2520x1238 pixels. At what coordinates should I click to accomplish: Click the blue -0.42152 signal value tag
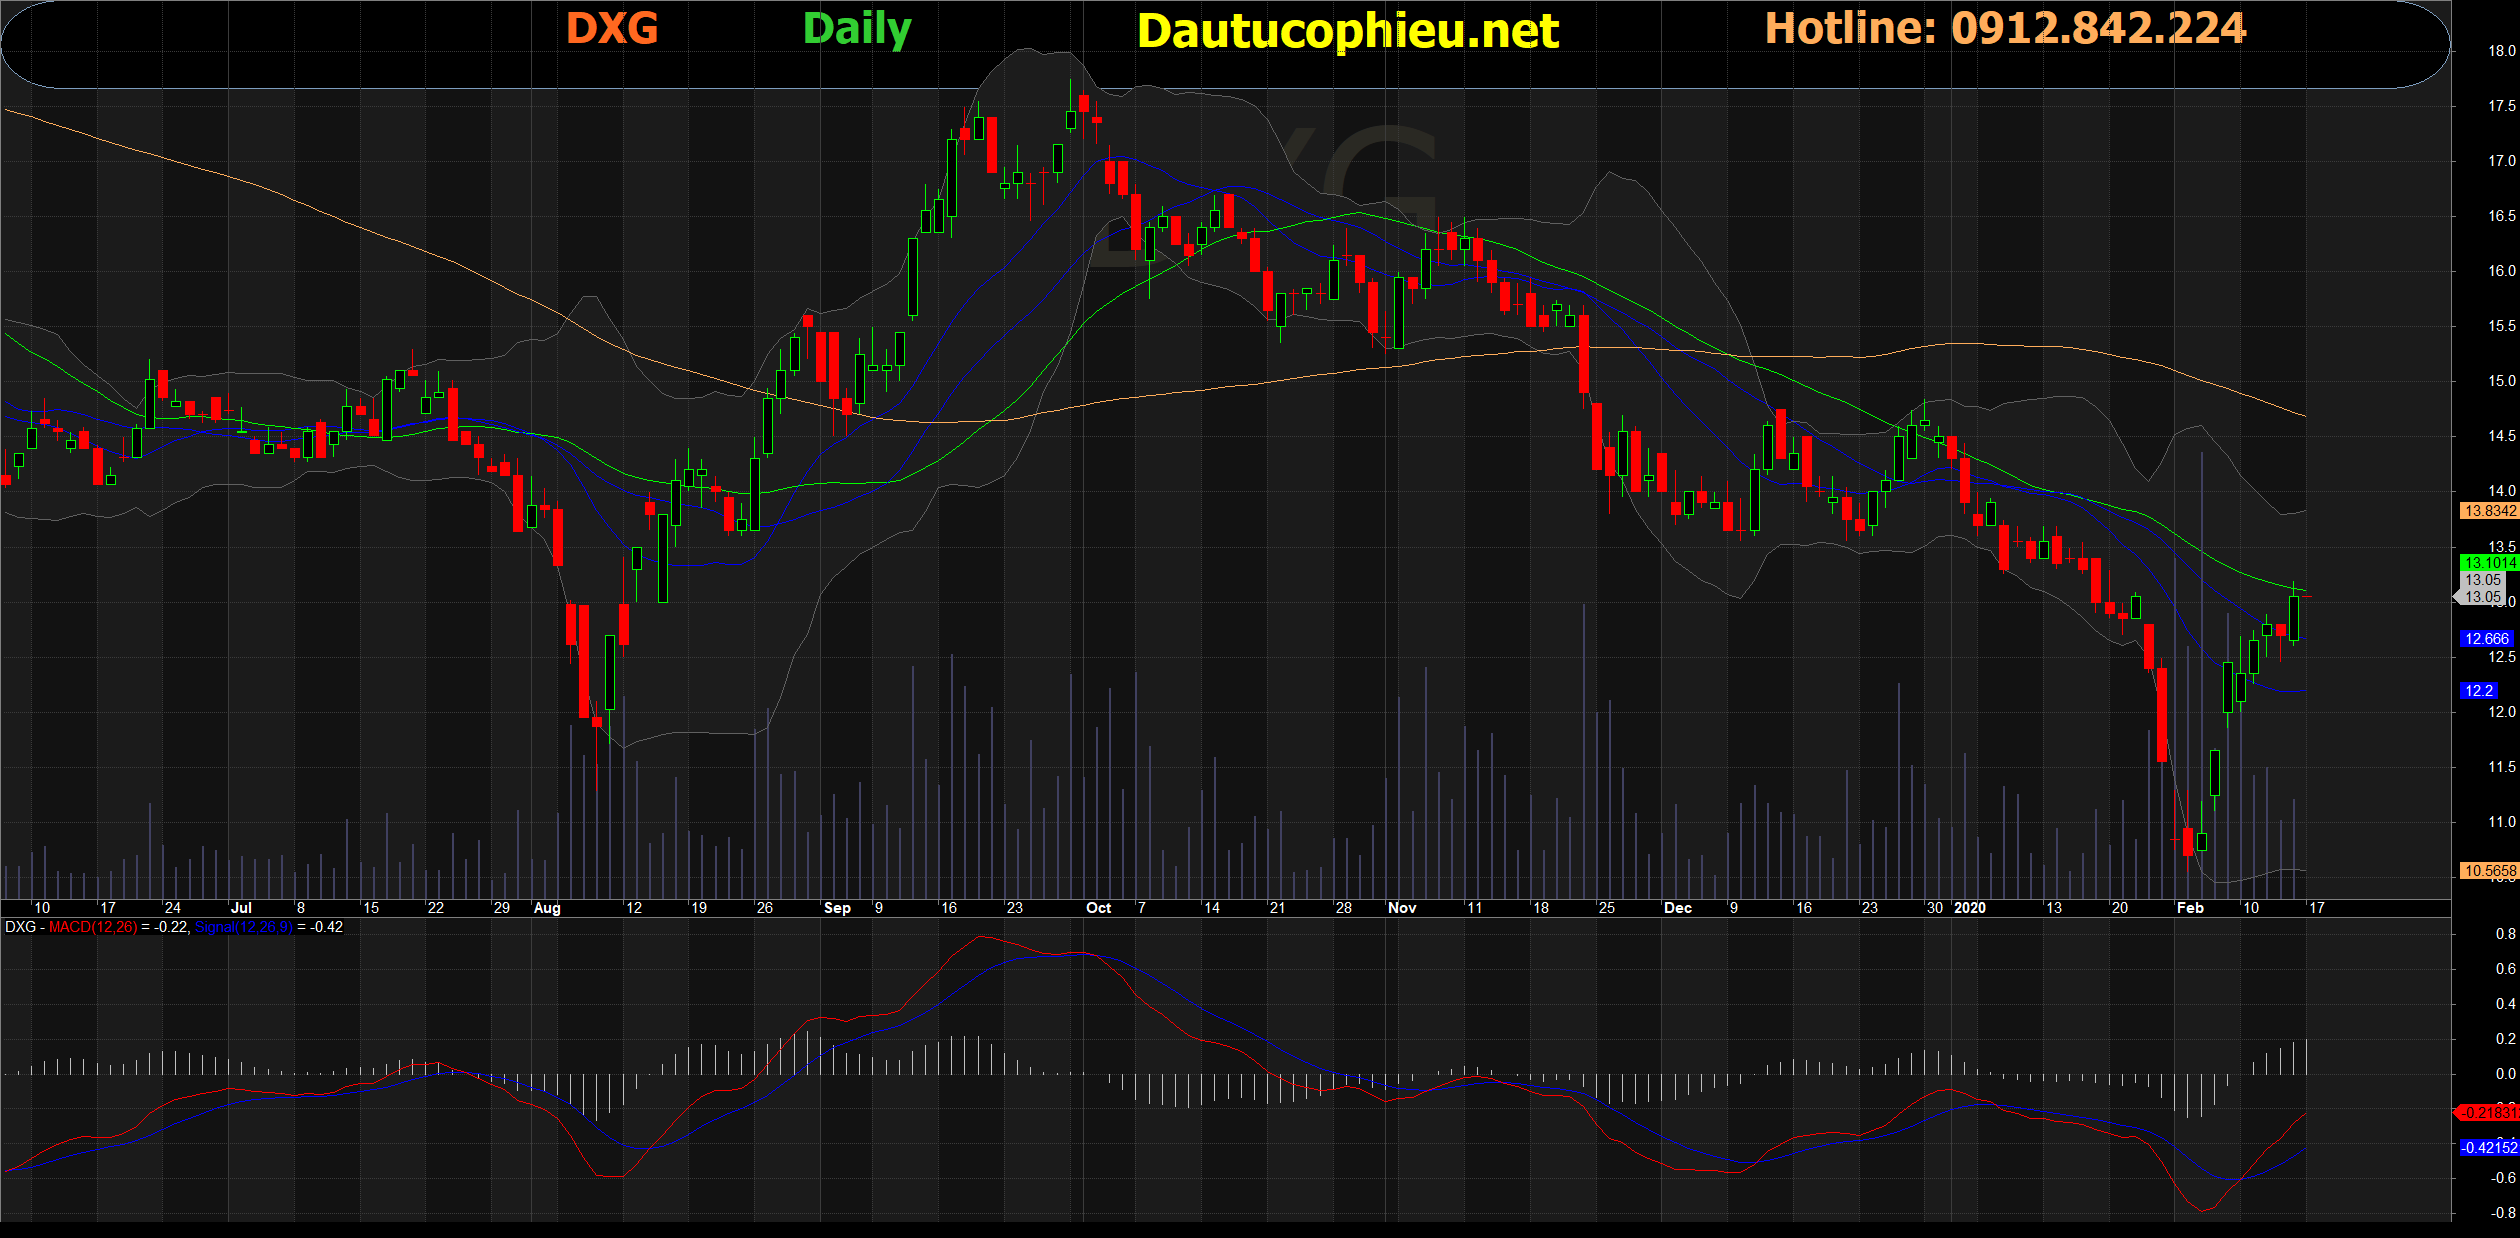point(2488,1148)
